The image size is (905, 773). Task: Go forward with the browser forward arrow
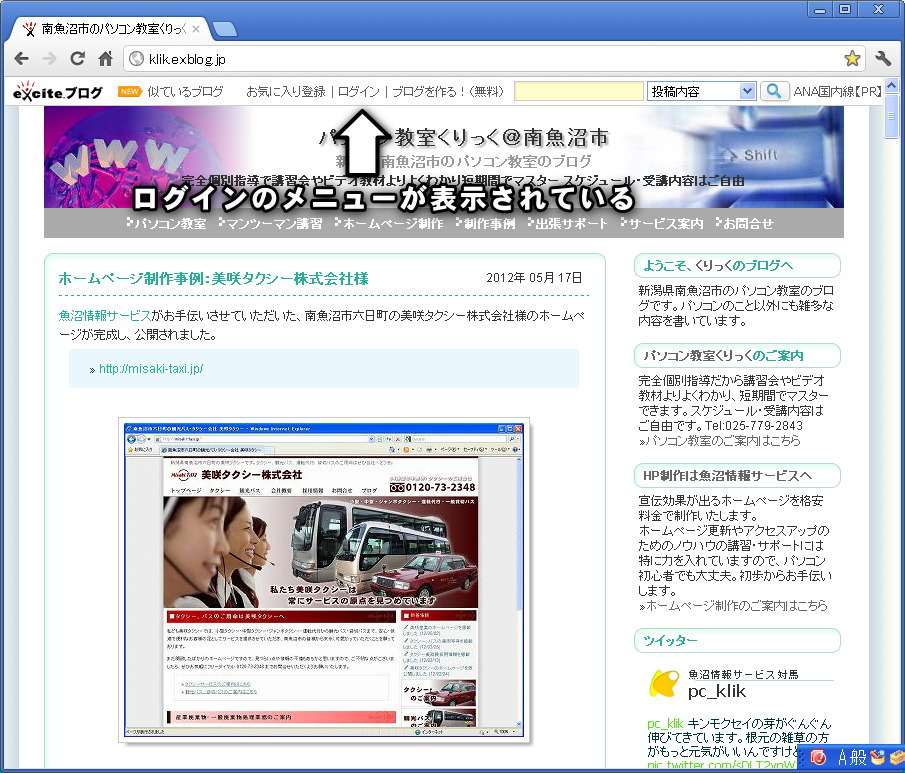coord(50,58)
